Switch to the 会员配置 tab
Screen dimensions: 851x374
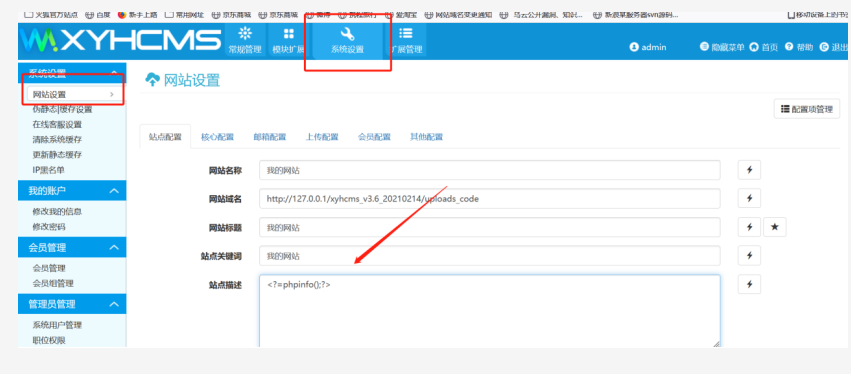tap(374, 137)
